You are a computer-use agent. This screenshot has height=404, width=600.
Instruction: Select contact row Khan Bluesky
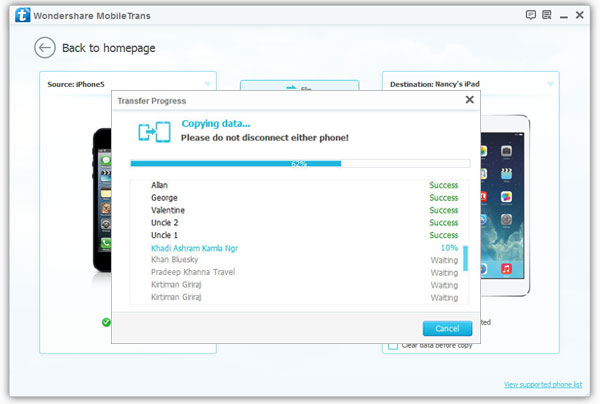click(297, 260)
